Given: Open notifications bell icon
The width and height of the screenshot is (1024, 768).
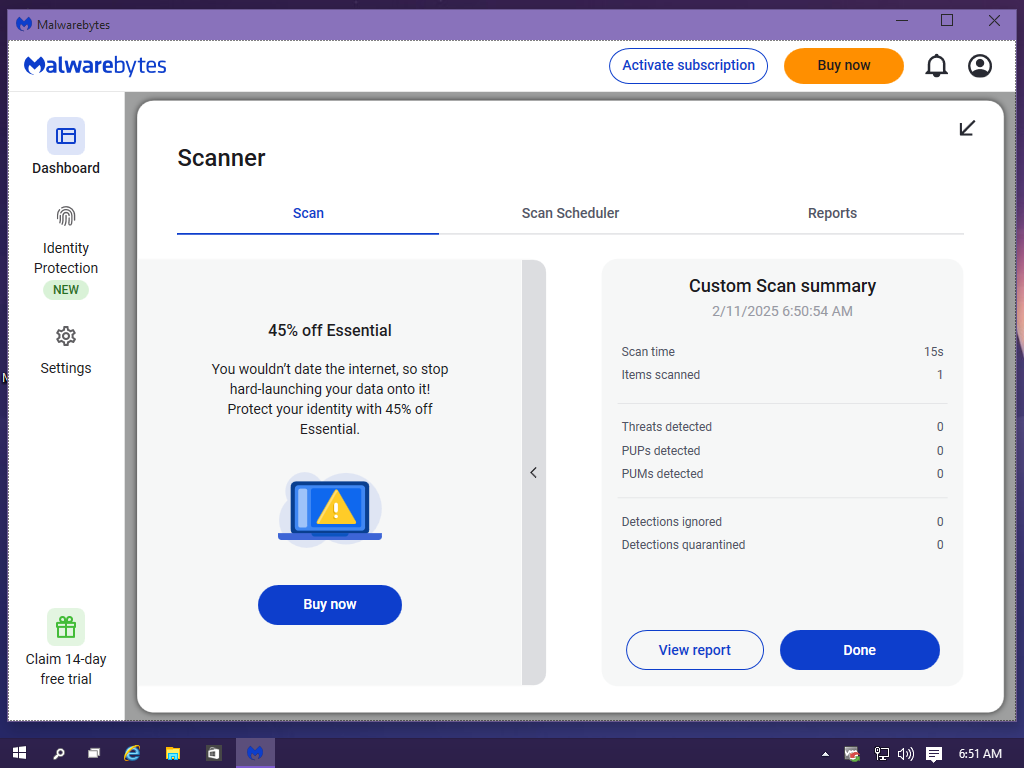Looking at the screenshot, I should (x=936, y=66).
